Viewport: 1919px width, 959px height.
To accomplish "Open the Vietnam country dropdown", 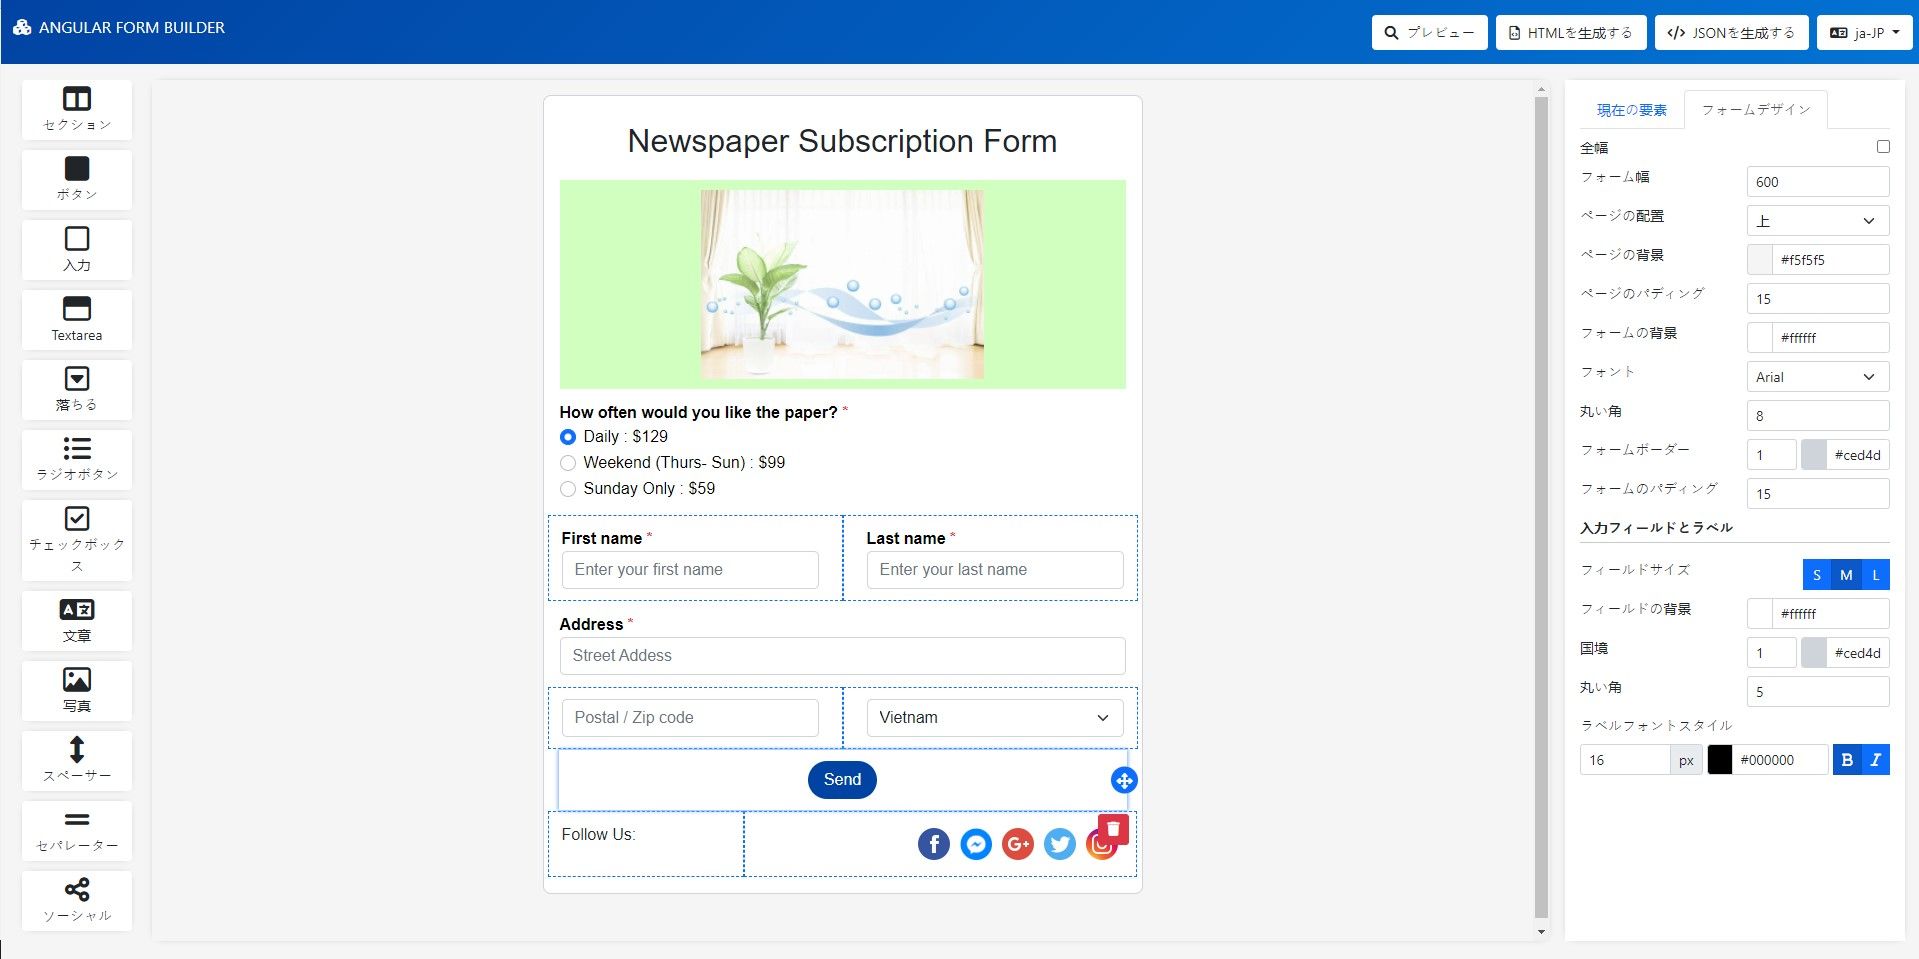I will (x=995, y=718).
